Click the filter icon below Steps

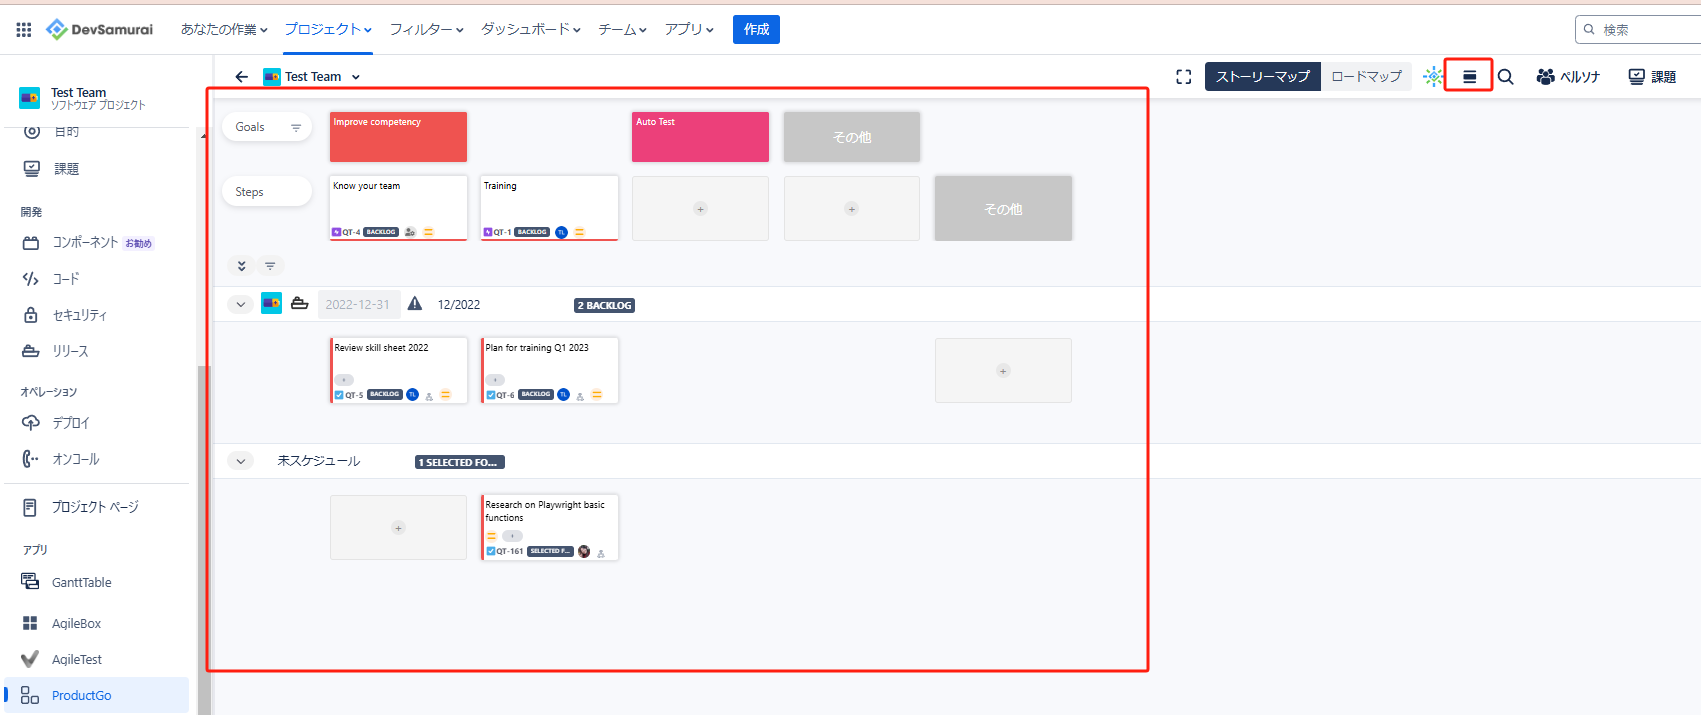click(270, 266)
